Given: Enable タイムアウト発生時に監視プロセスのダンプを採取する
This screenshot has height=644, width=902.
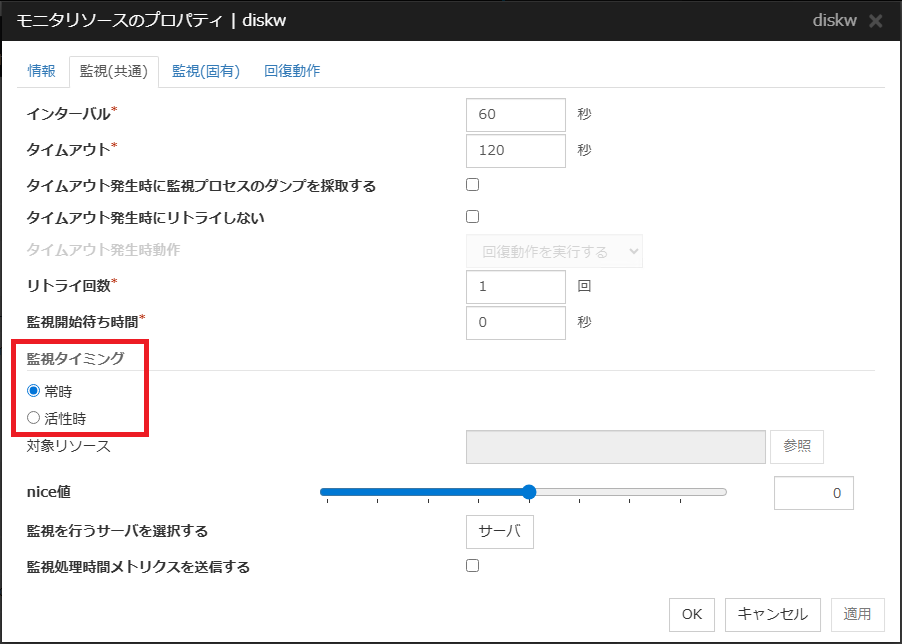Looking at the screenshot, I should coord(471,184).
